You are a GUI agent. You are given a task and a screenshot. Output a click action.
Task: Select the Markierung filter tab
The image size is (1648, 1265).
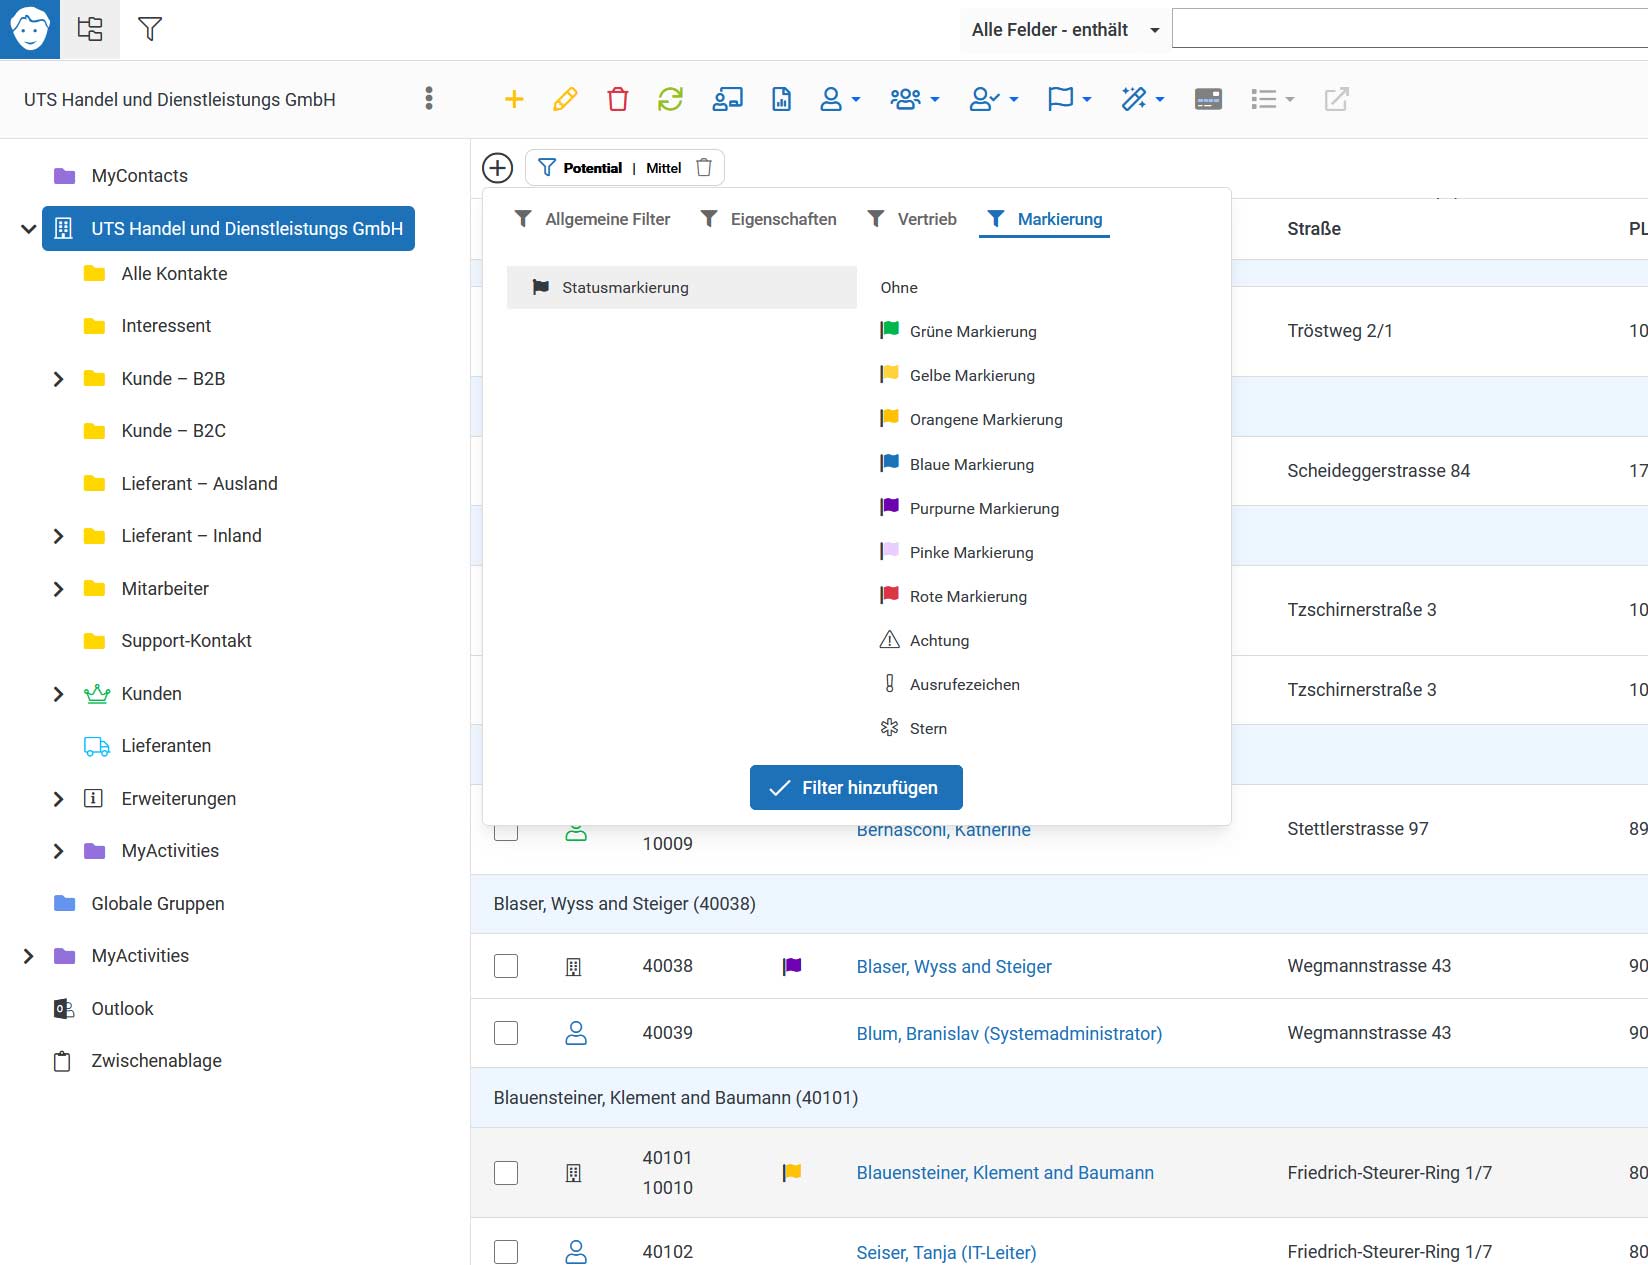(x=1044, y=219)
